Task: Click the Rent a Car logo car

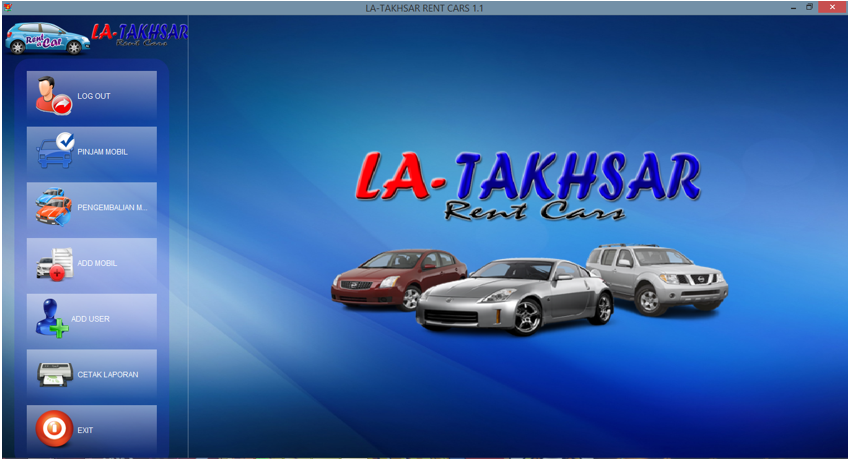Action: (x=48, y=38)
